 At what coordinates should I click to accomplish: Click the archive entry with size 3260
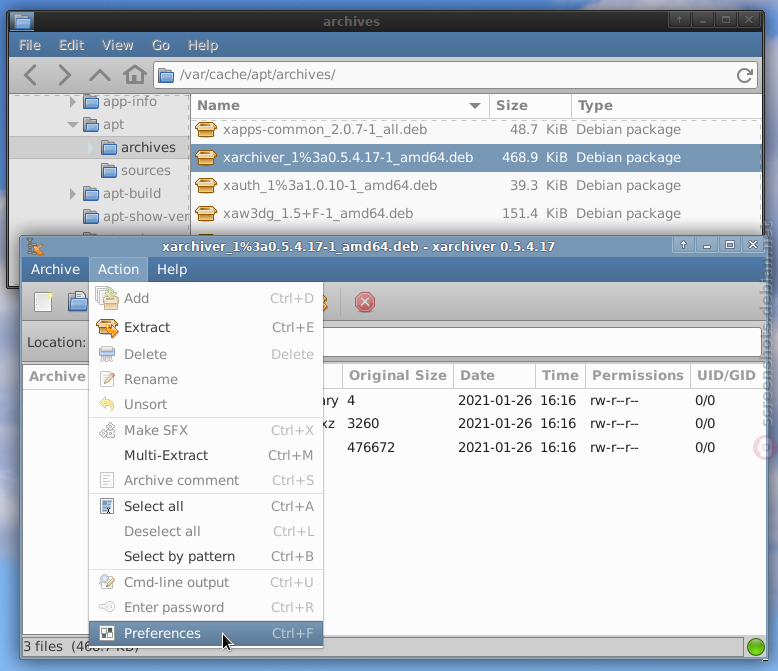pos(542,424)
